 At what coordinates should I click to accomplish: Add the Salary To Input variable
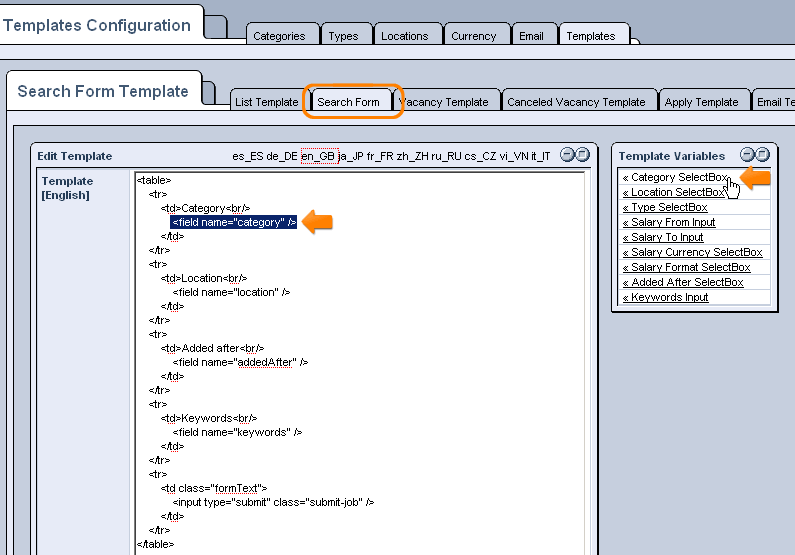pyautogui.click(x=663, y=237)
